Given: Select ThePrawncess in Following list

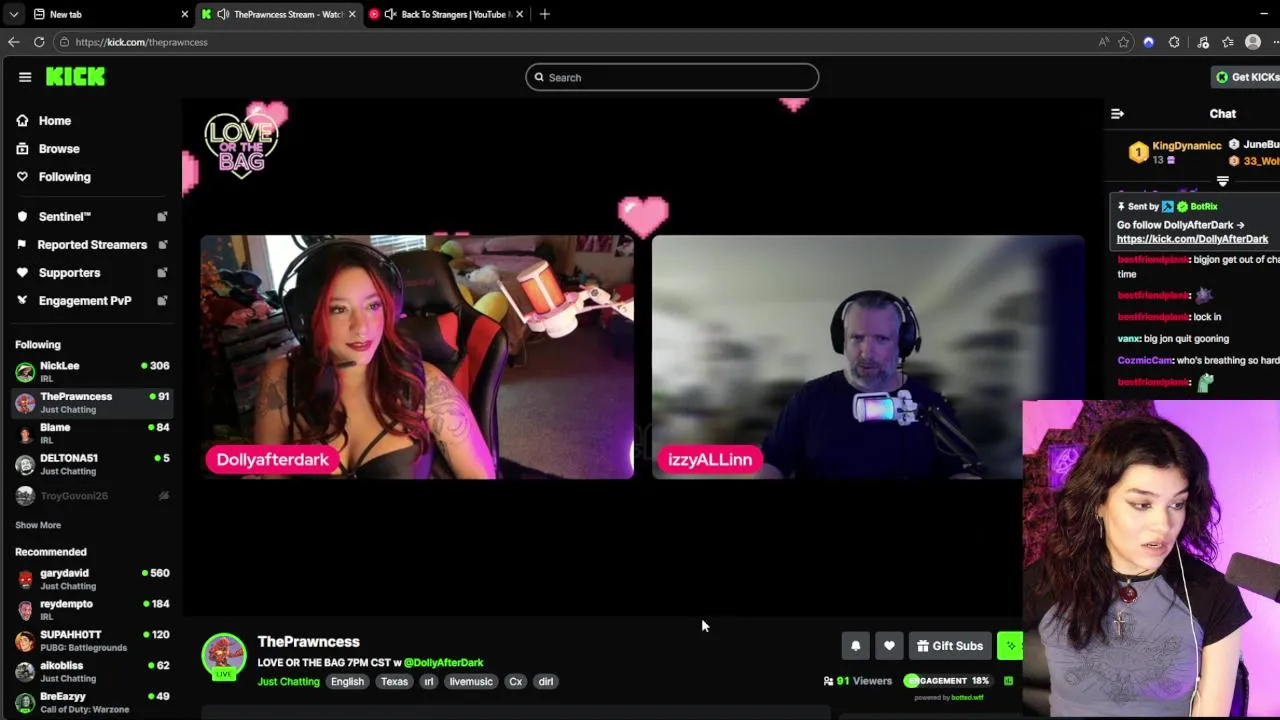Looking at the screenshot, I should click(x=92, y=403).
